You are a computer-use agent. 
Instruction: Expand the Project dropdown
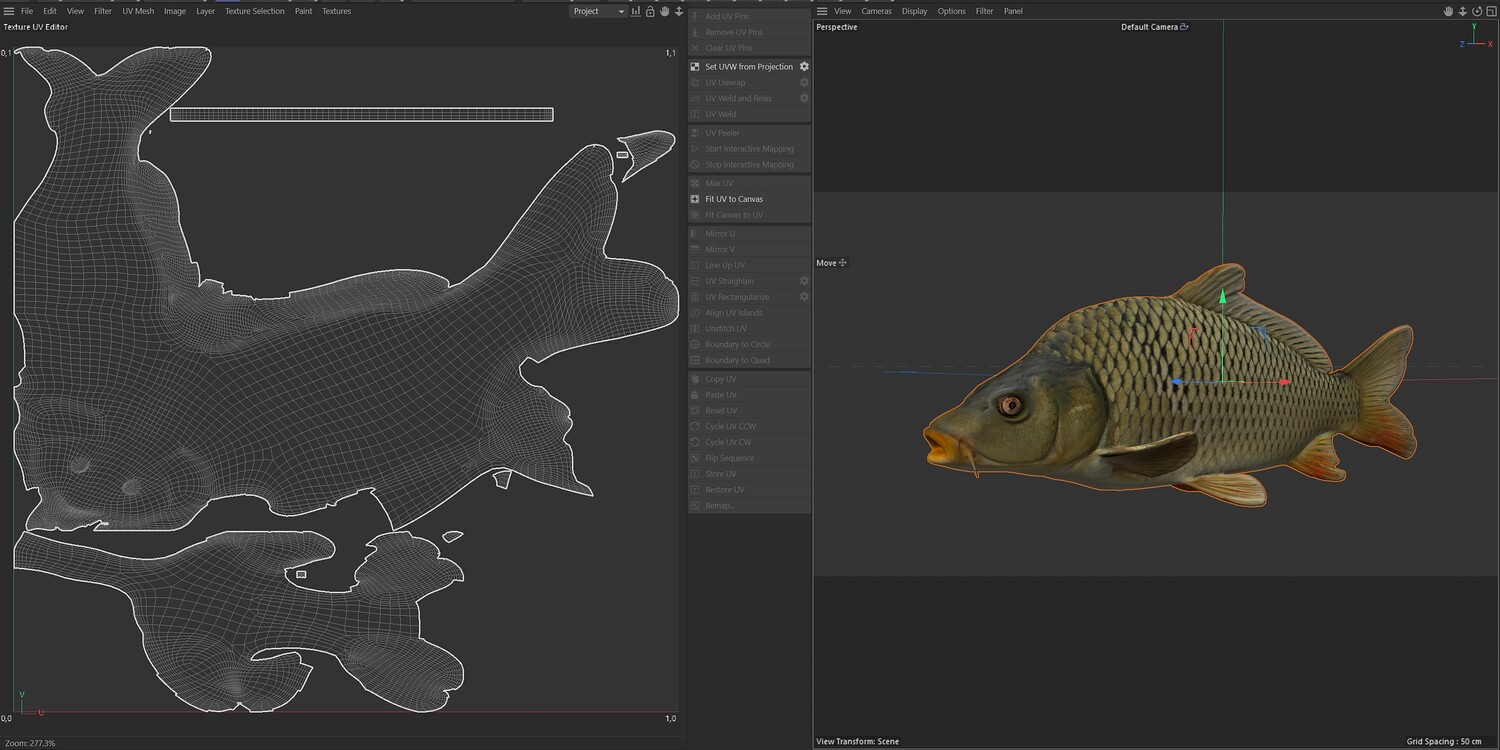[x=598, y=11]
